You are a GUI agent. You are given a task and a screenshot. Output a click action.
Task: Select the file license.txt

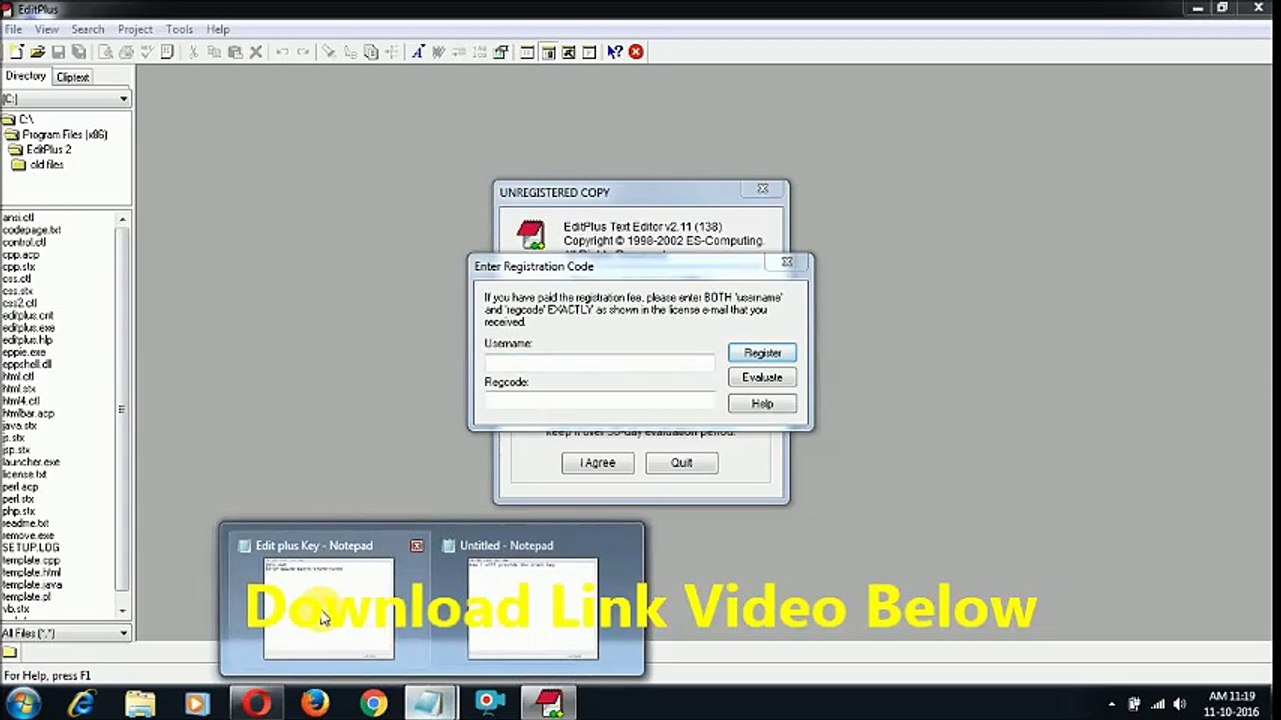click(x=24, y=474)
